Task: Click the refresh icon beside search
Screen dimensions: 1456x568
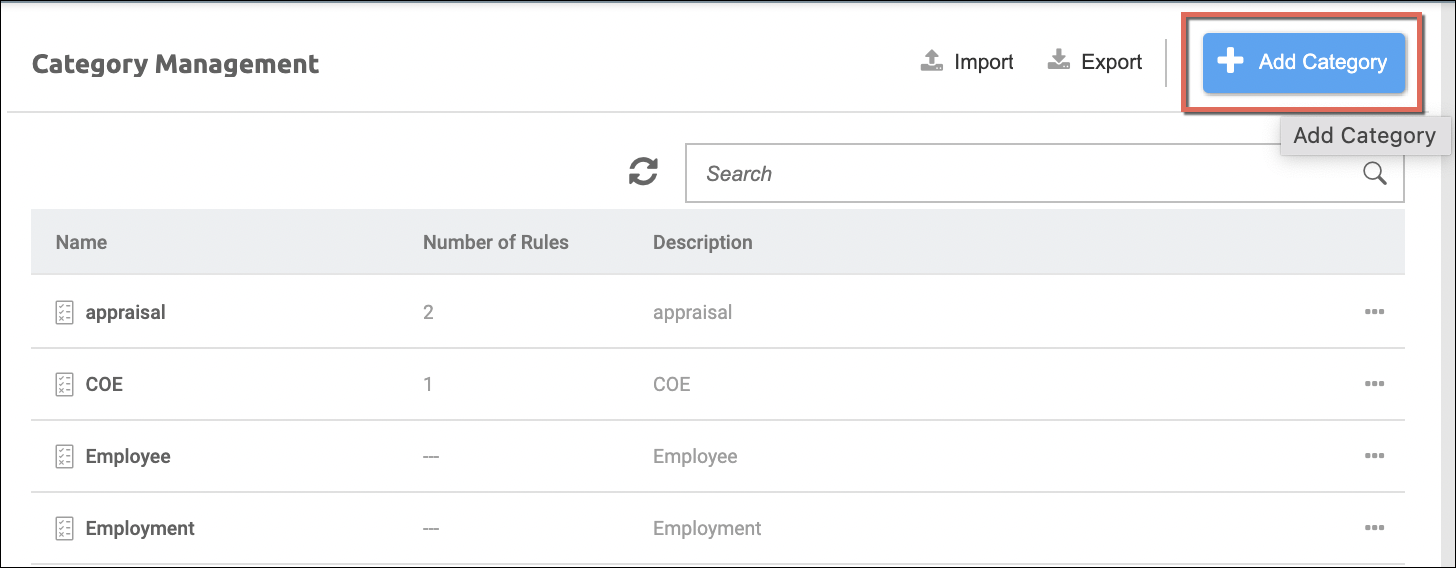Action: point(643,172)
